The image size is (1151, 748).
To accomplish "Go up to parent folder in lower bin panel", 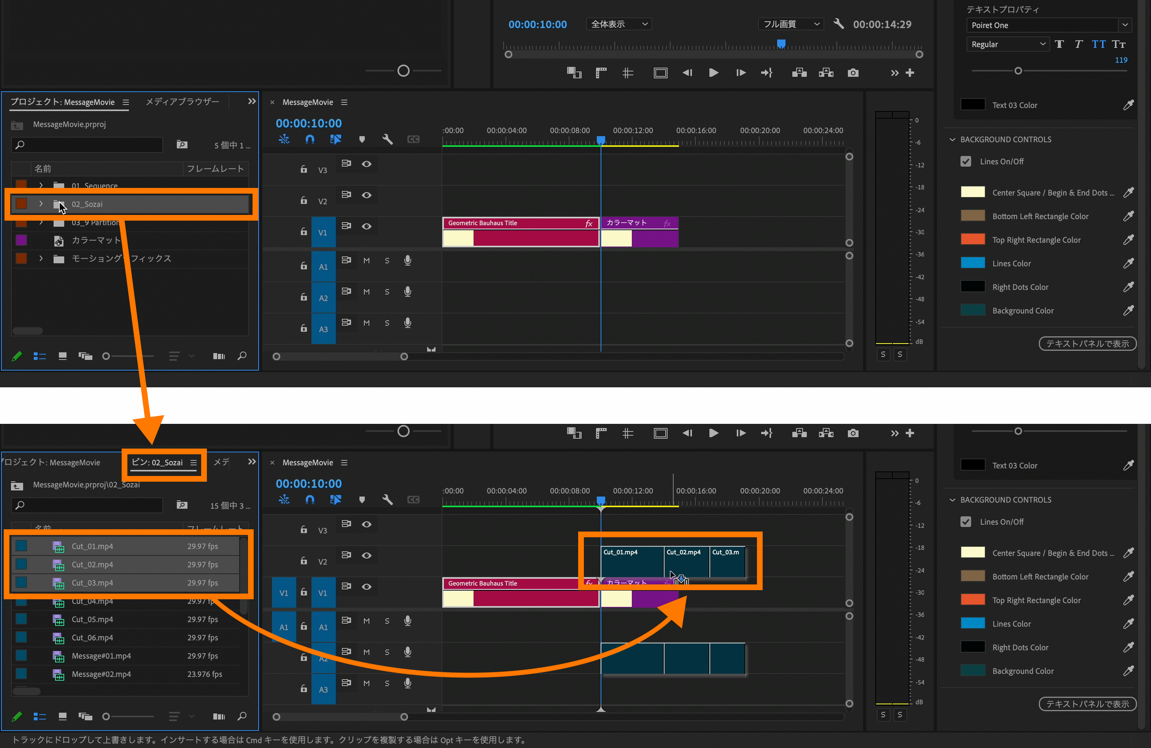I will coord(17,485).
